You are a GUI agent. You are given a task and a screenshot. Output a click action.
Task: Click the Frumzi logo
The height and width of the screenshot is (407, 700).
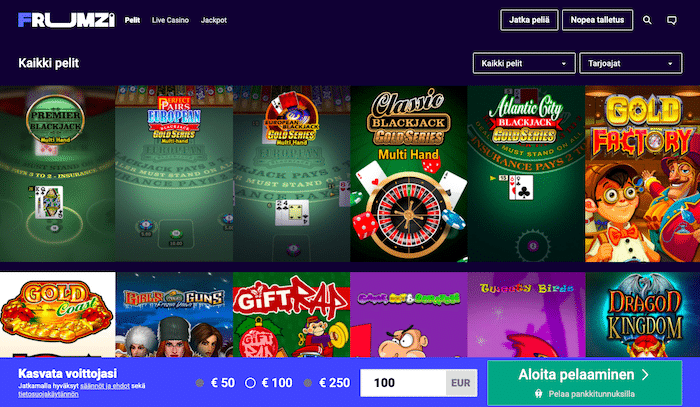[66, 20]
